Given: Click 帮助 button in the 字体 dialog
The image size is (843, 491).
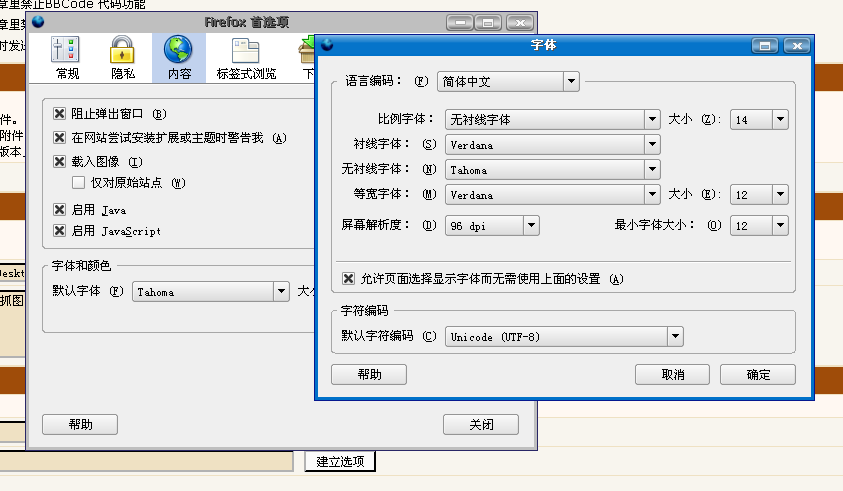Looking at the screenshot, I should tap(369, 374).
